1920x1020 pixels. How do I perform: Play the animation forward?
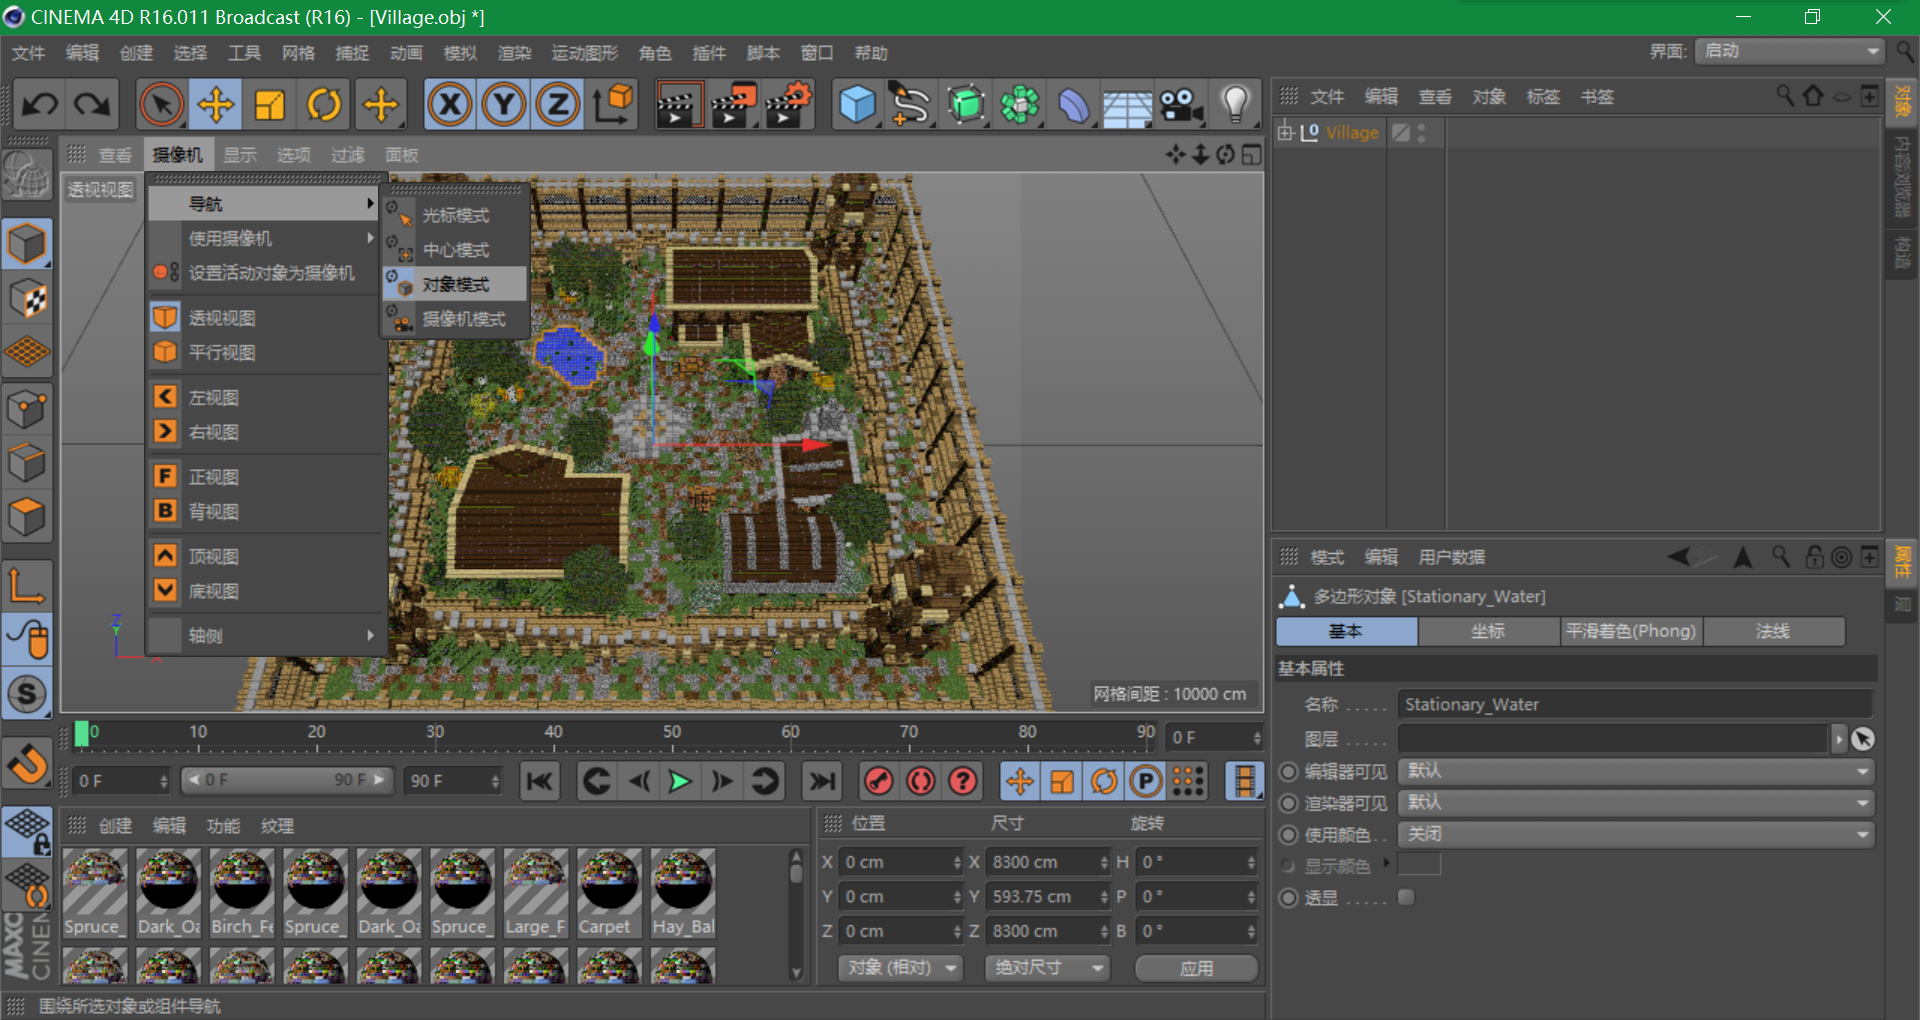680,781
